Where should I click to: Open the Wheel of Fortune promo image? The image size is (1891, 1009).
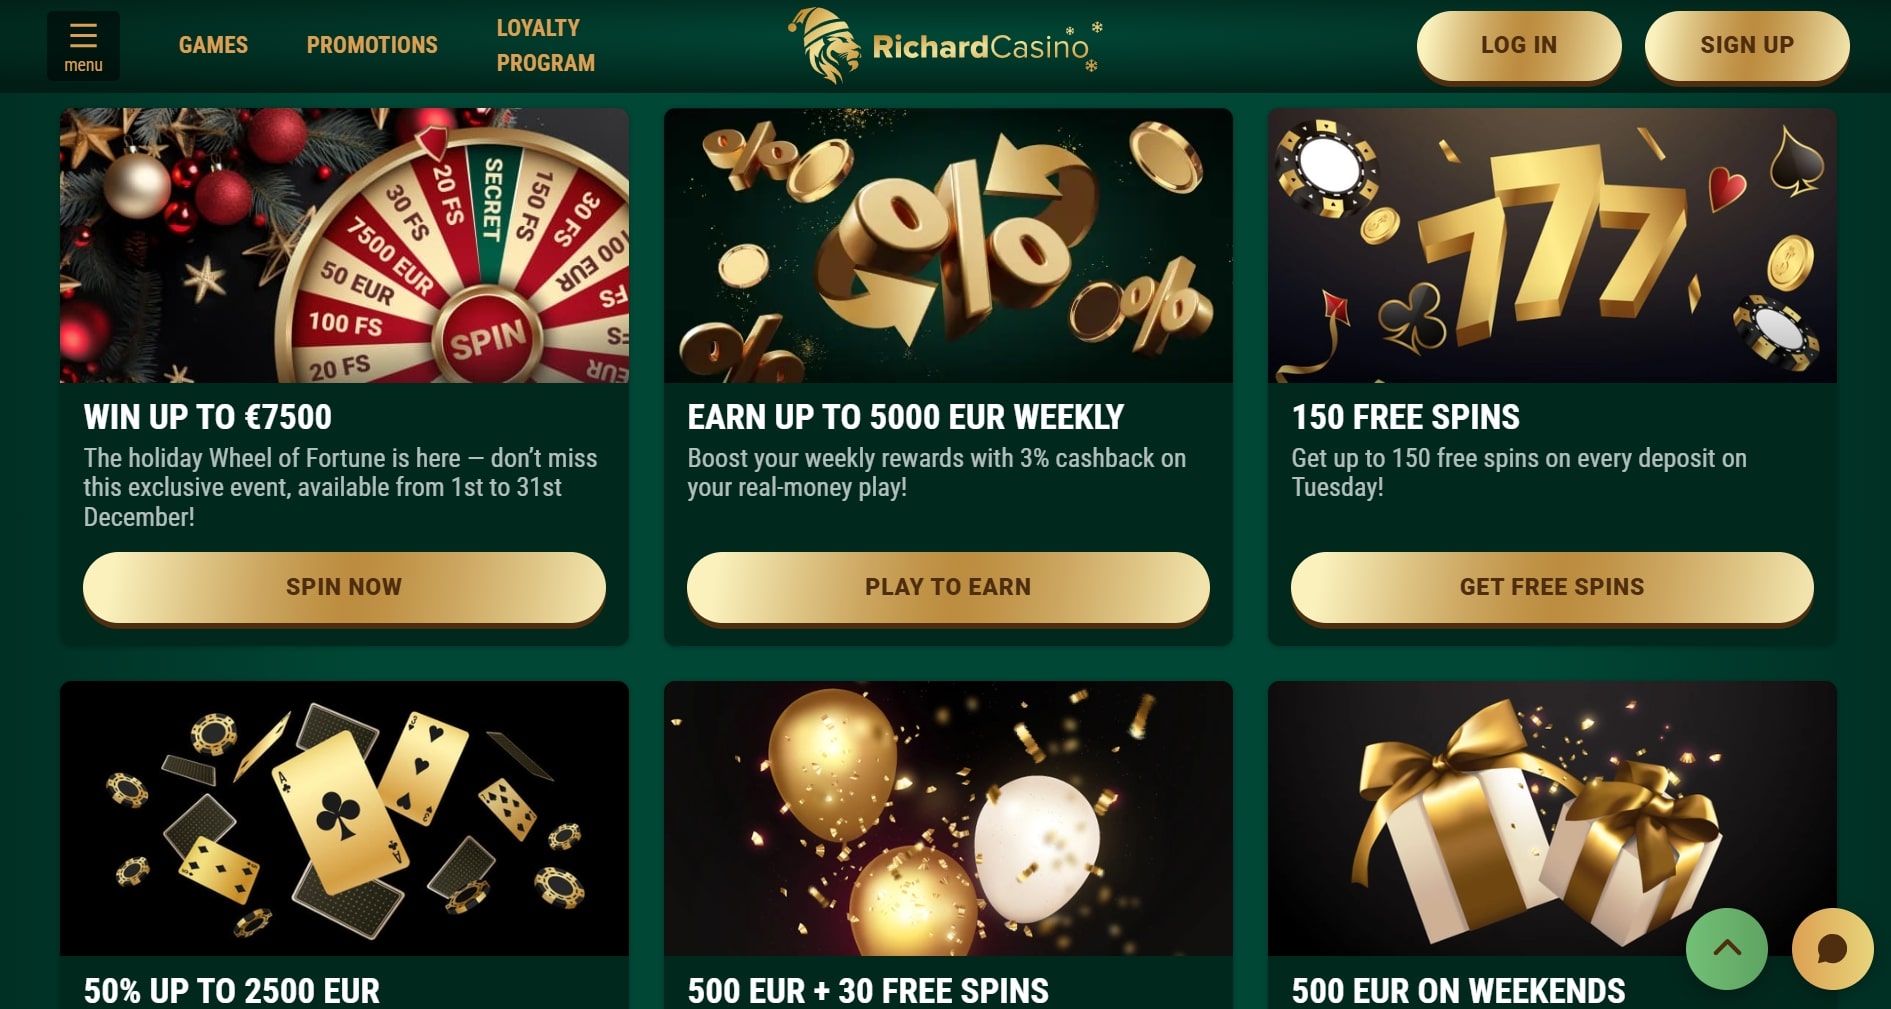(x=344, y=245)
